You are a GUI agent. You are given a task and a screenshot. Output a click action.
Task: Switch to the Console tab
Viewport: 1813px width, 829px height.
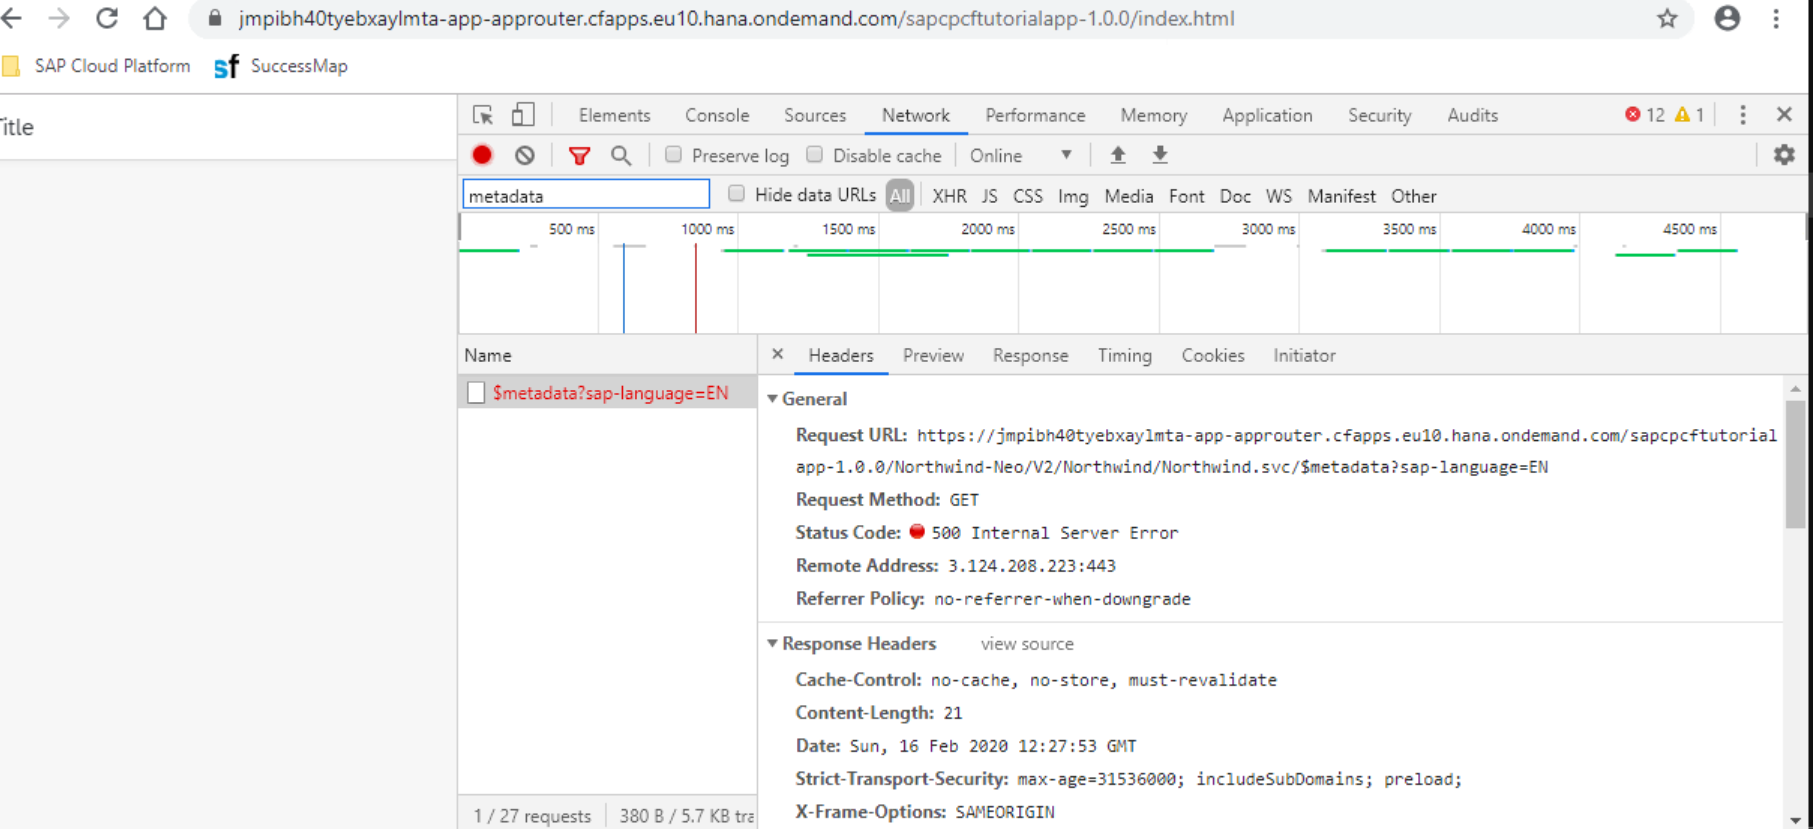pyautogui.click(x=717, y=115)
